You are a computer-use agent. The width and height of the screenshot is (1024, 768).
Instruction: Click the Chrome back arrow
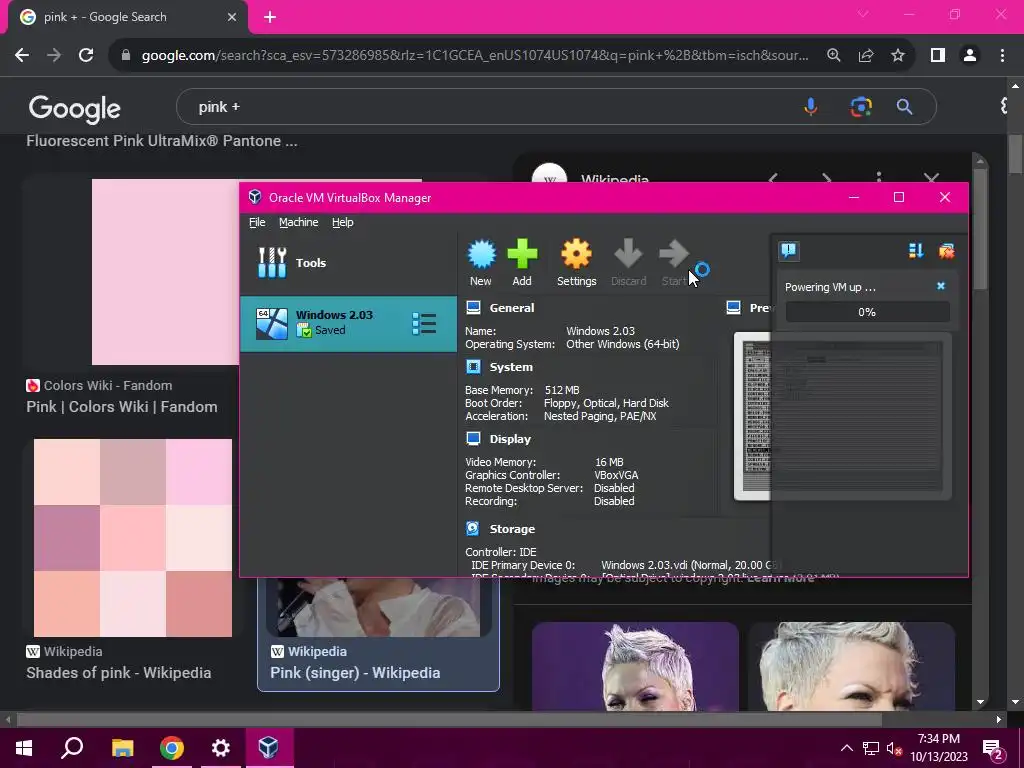(x=22, y=56)
